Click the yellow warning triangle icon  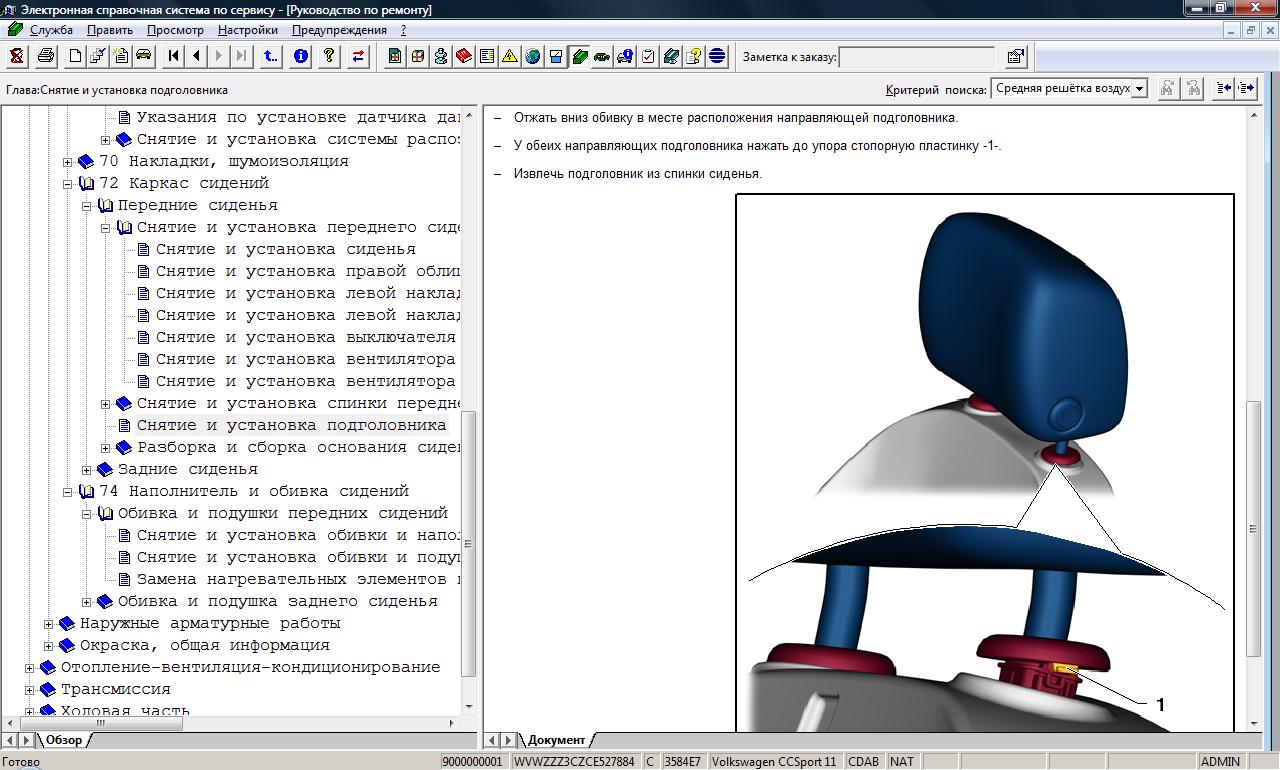[510, 57]
